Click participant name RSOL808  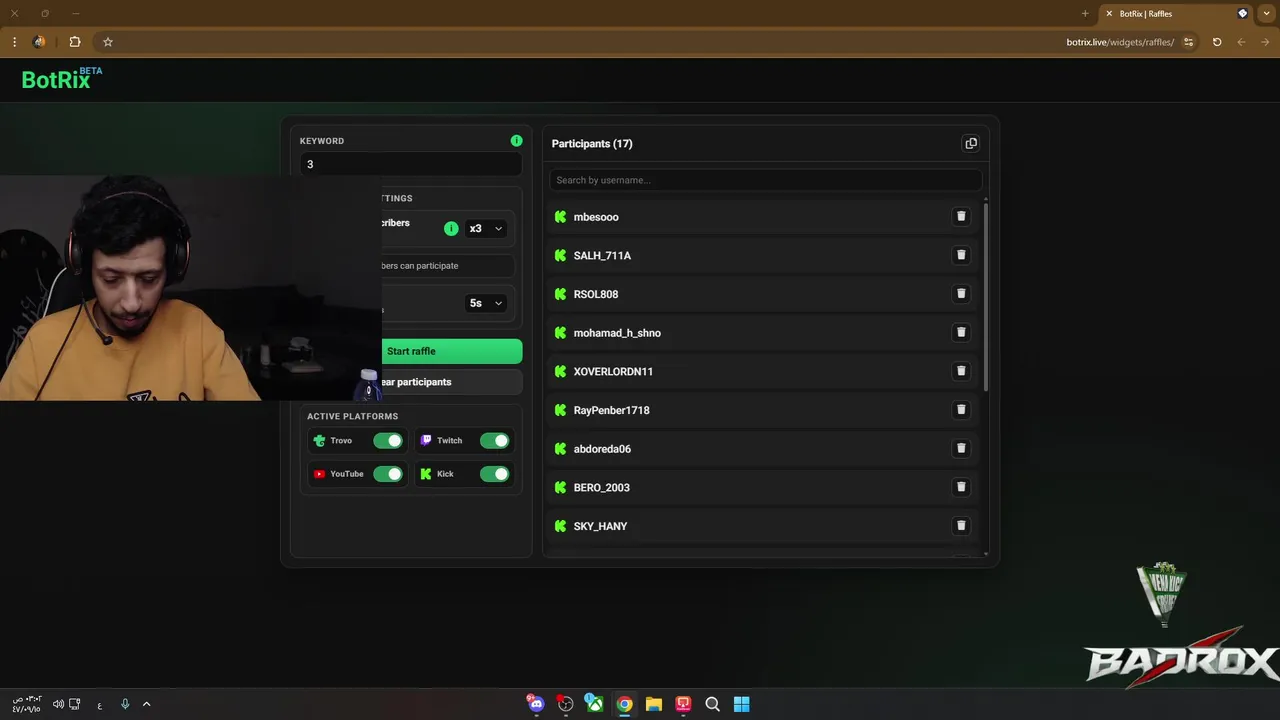(596, 294)
